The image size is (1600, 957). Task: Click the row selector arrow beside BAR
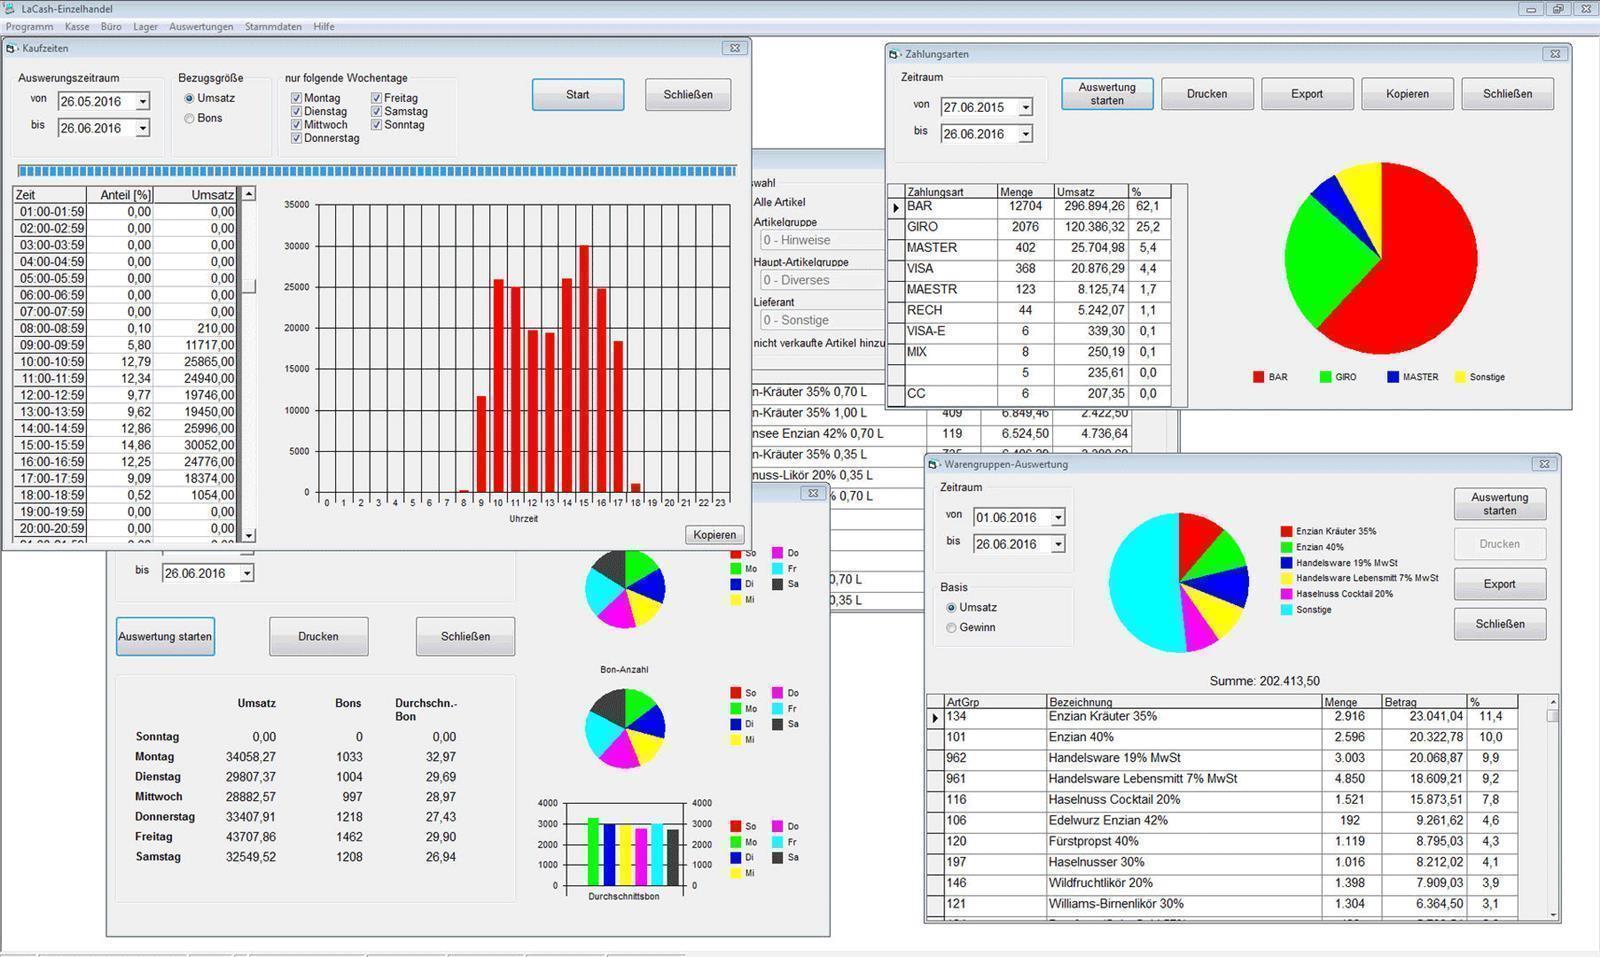coord(896,207)
